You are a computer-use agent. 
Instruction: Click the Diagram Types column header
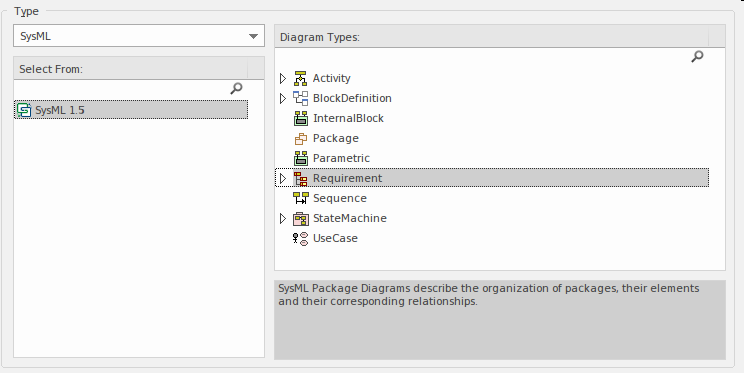492,37
